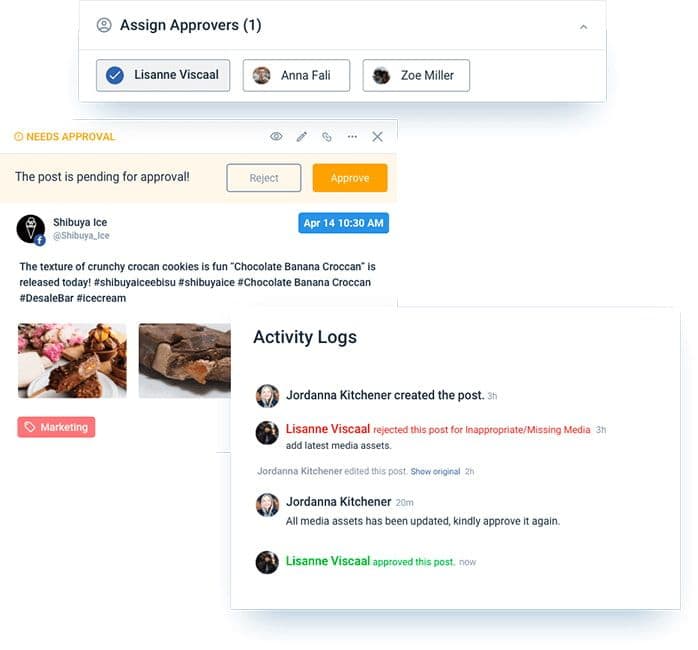Select Zoe Miller as an approver
This screenshot has width=698, height=650.
tap(416, 75)
